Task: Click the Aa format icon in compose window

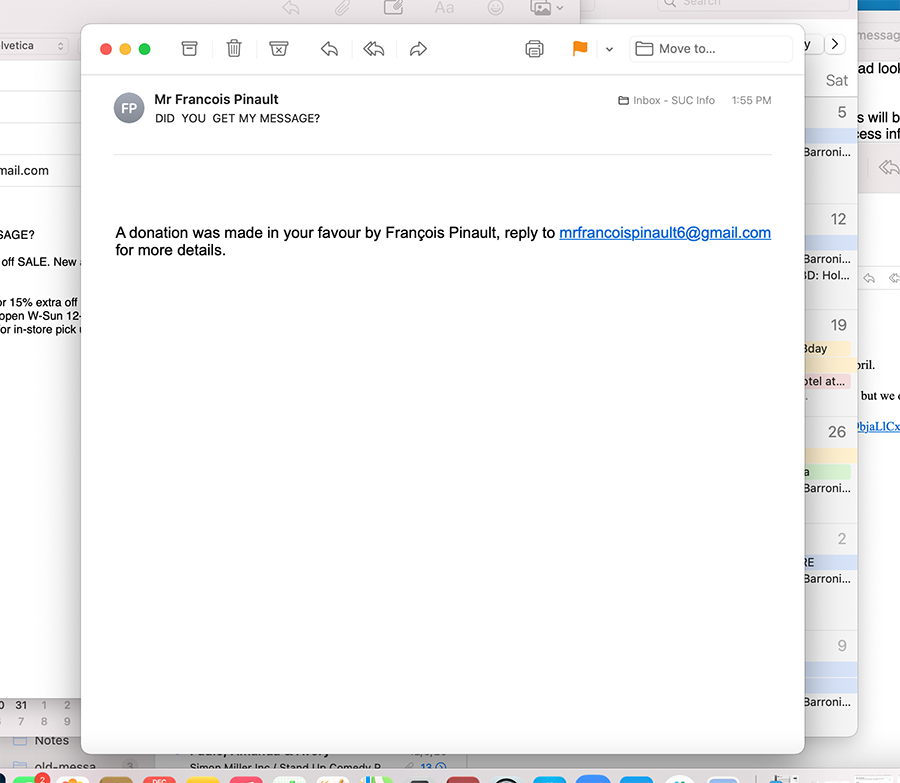Action: [x=444, y=7]
